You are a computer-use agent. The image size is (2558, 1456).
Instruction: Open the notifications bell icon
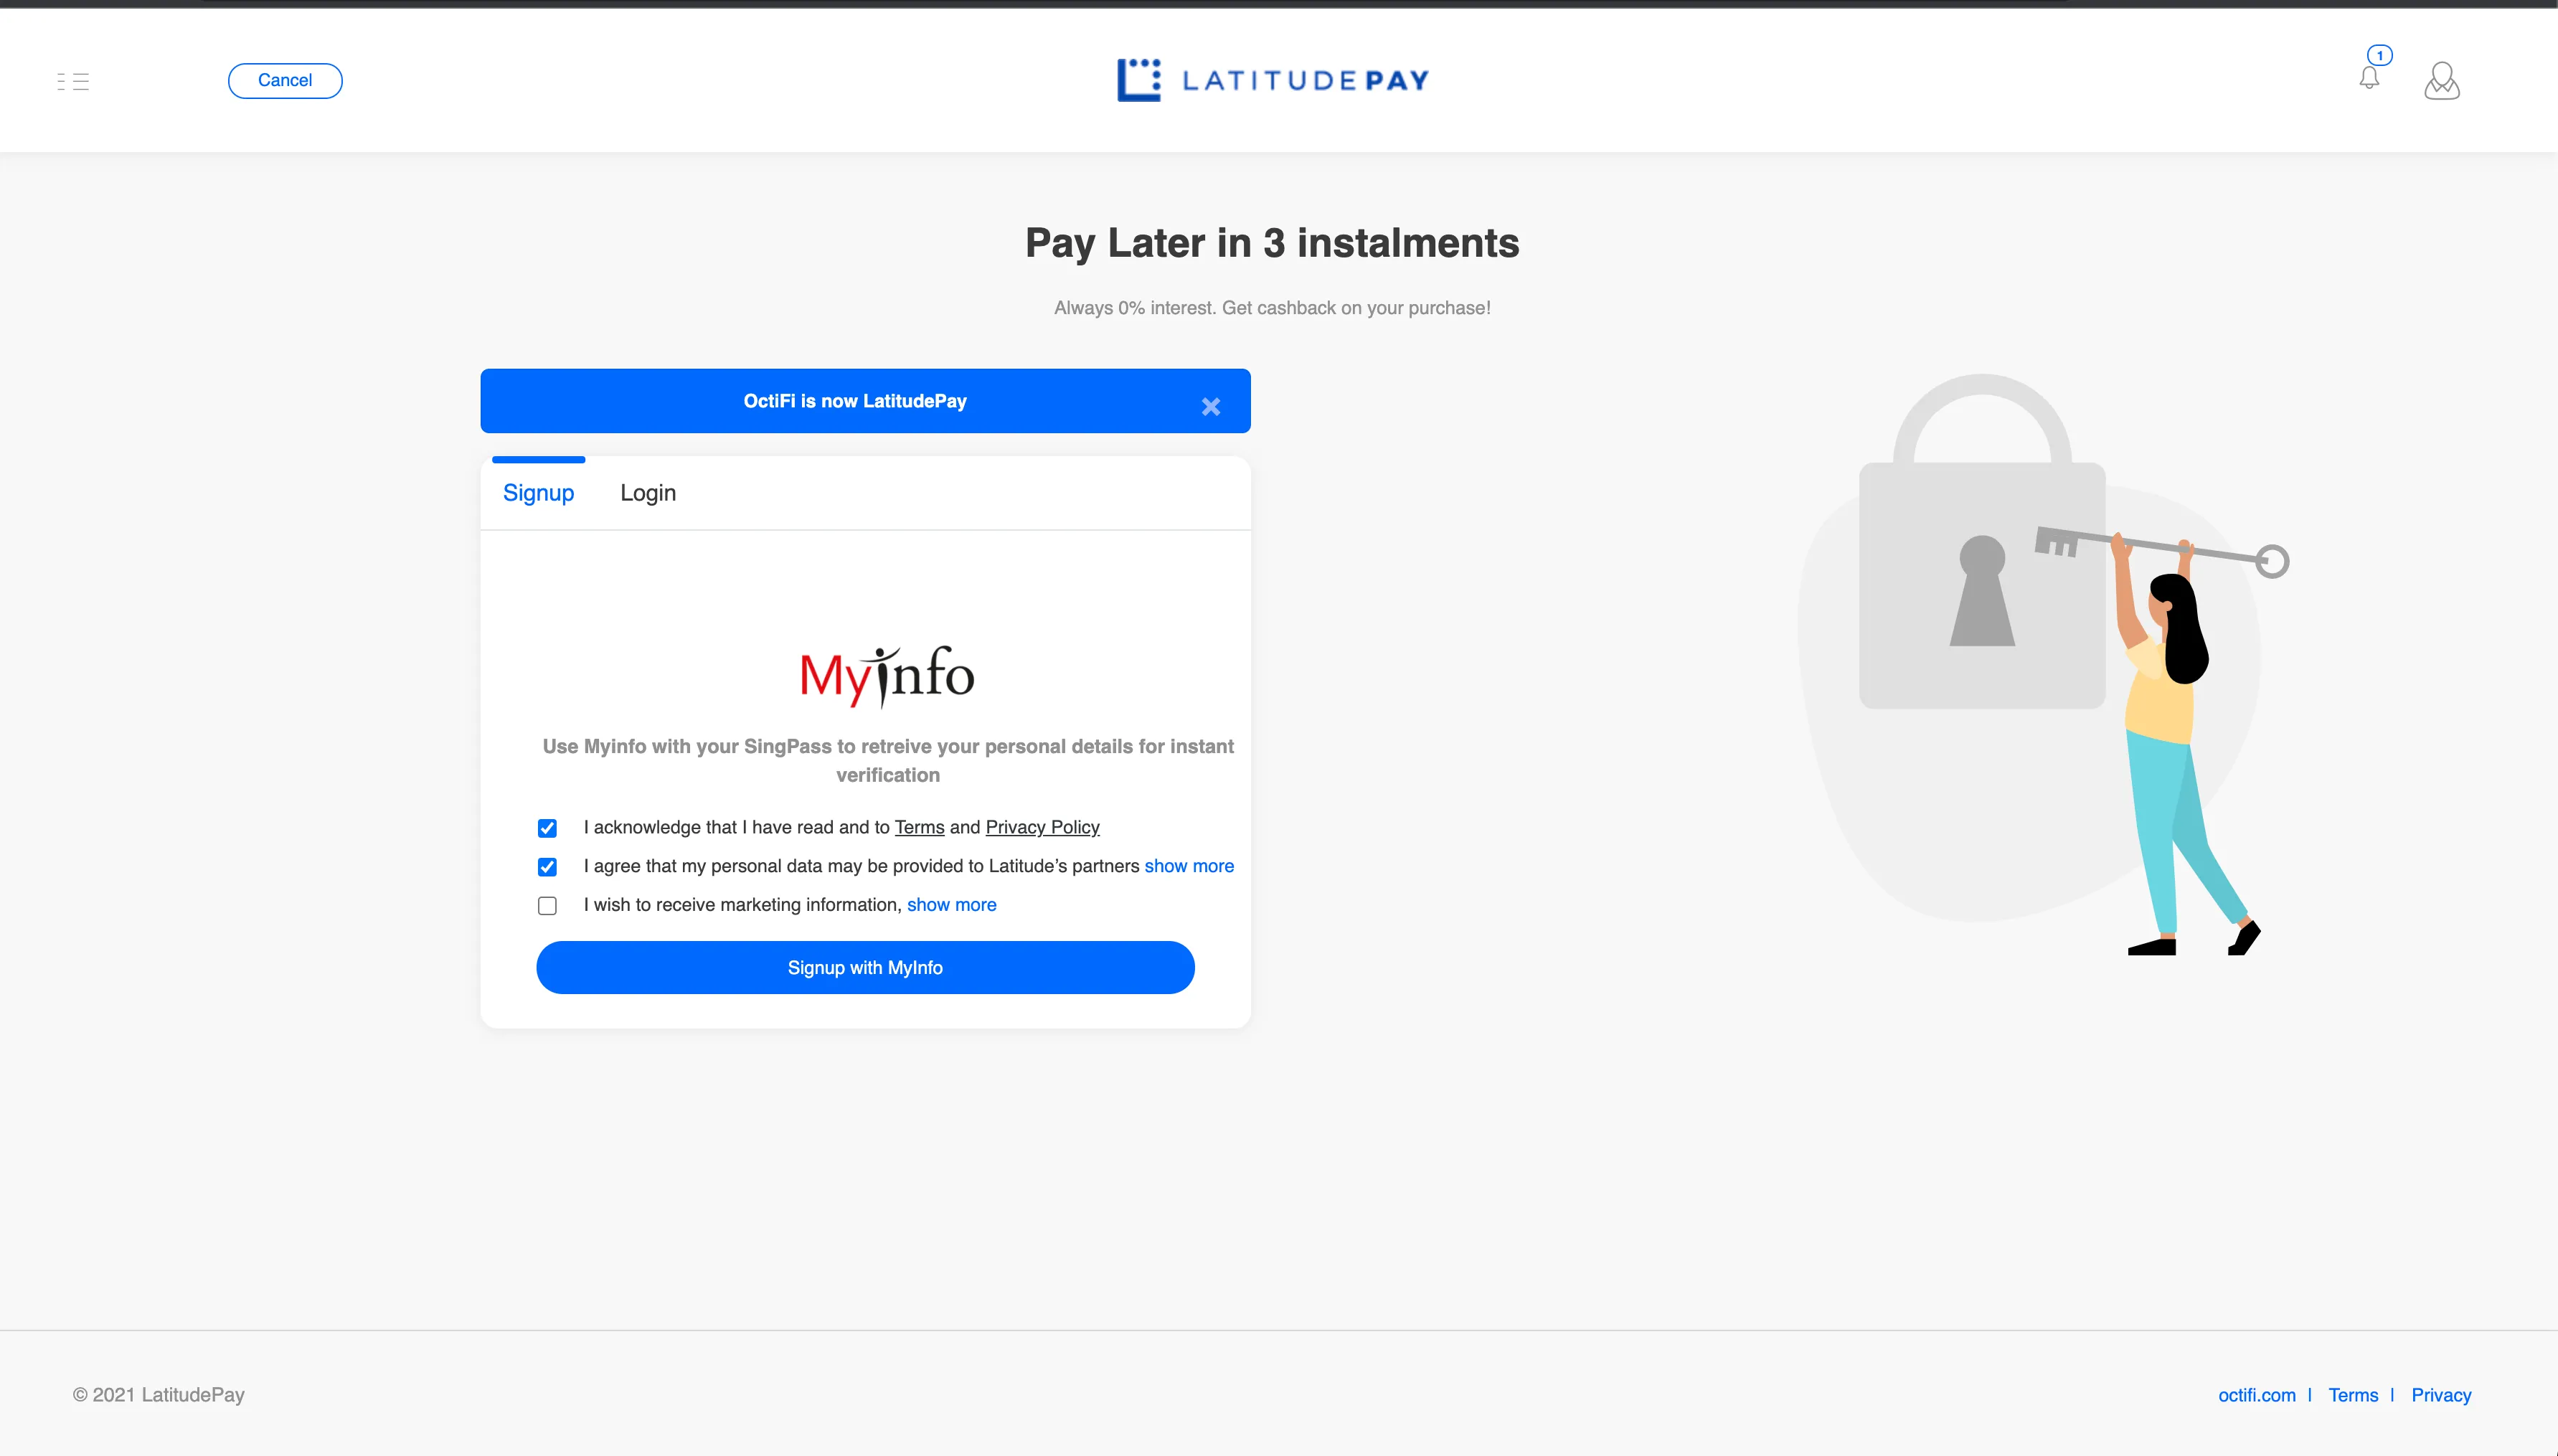pyautogui.click(x=2369, y=78)
